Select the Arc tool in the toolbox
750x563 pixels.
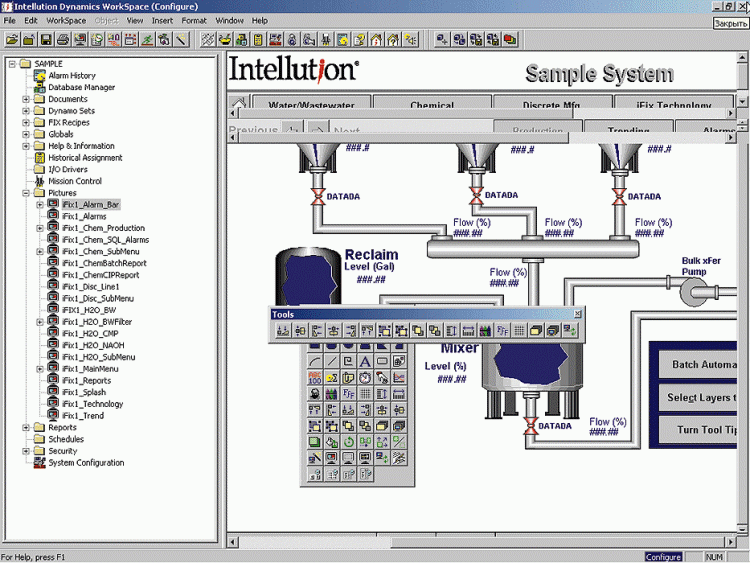coord(315,361)
